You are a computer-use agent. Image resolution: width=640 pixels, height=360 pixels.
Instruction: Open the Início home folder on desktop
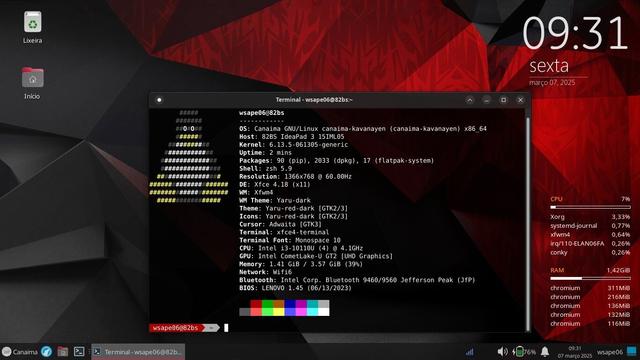point(32,77)
